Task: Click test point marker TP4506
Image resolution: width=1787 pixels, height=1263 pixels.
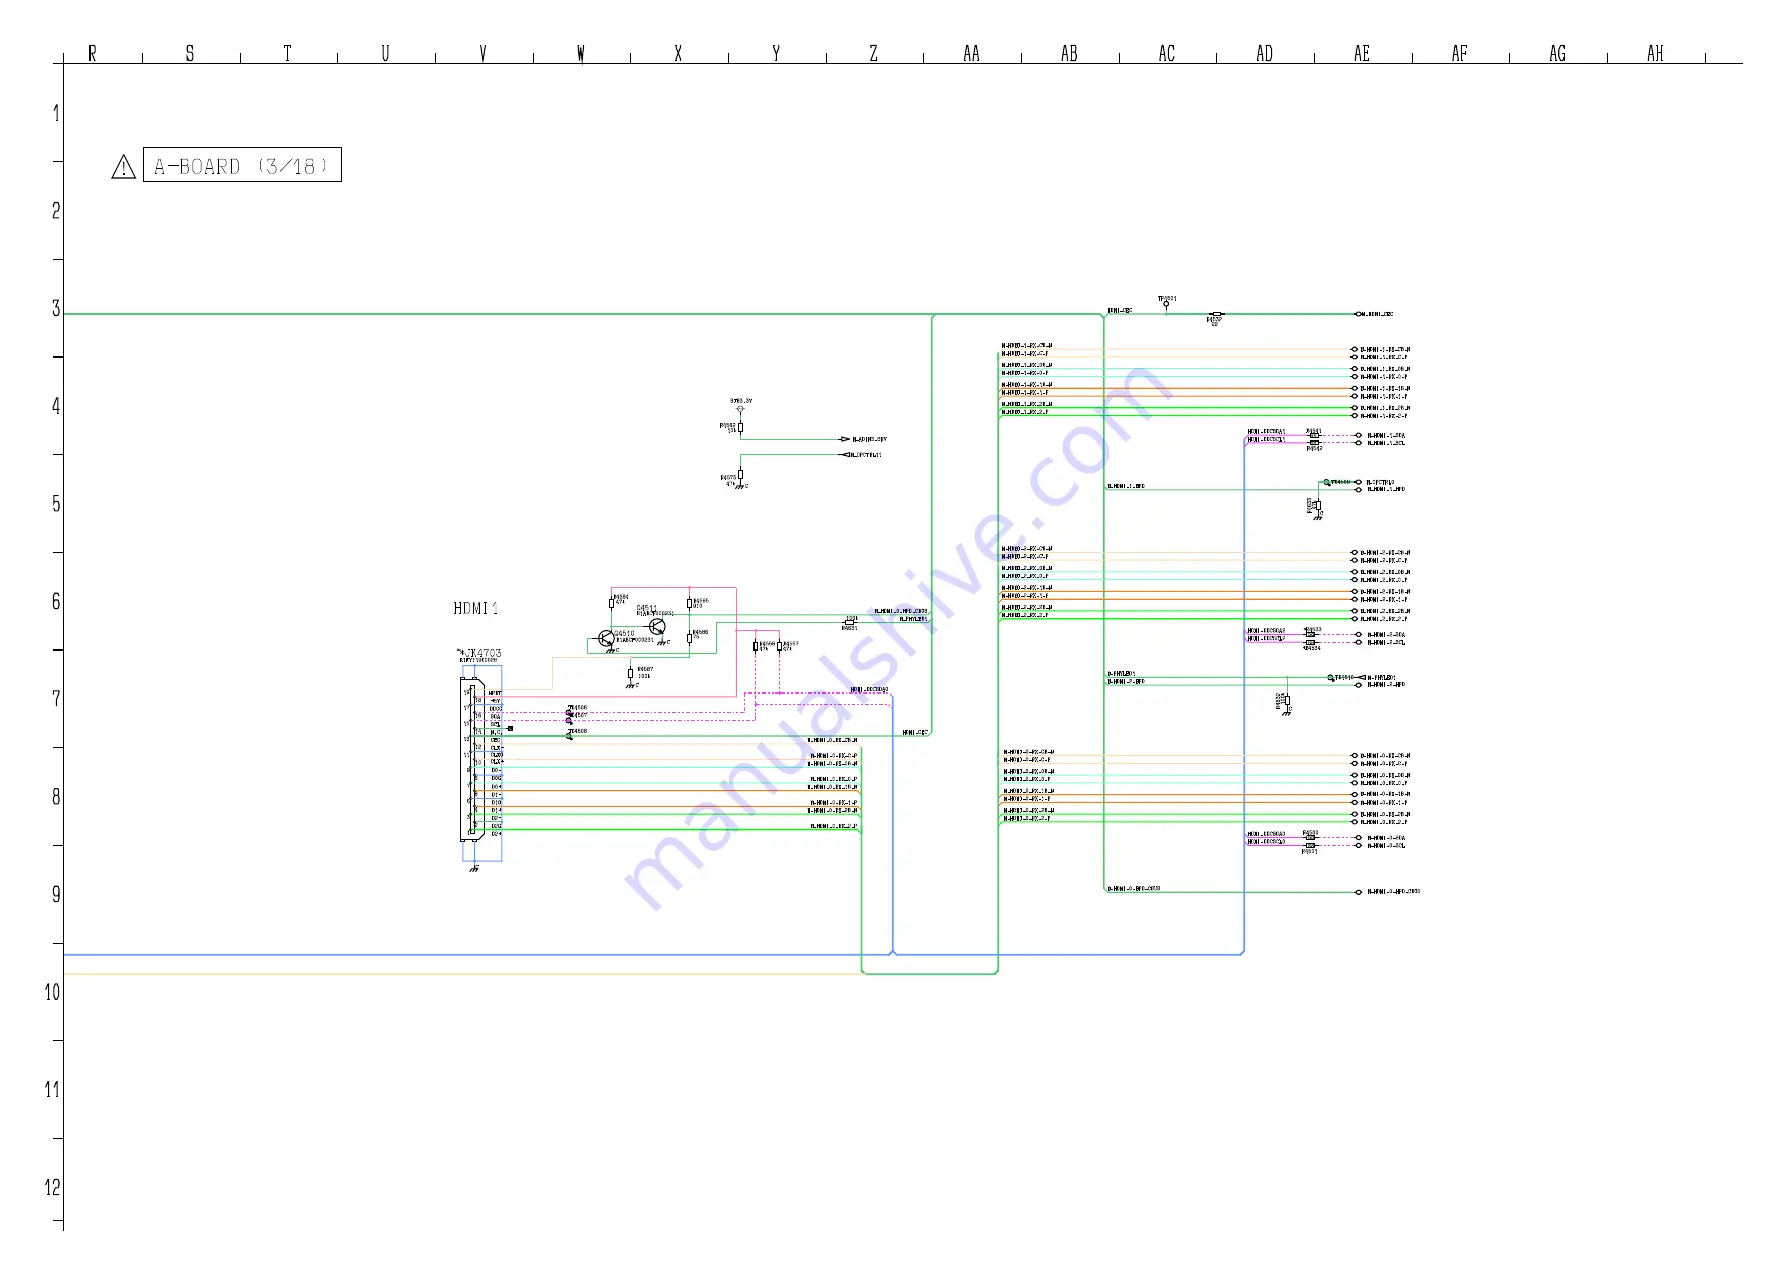Action: click(x=568, y=713)
